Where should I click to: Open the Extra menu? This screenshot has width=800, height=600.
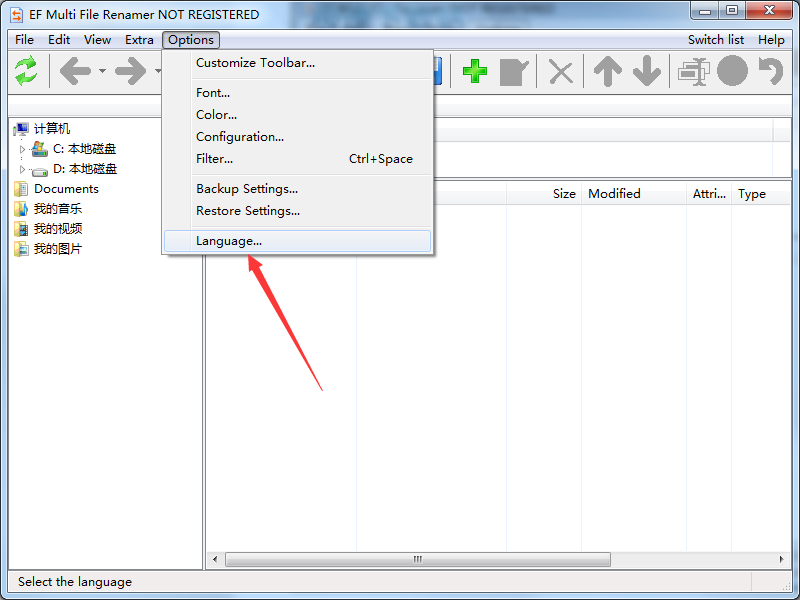(139, 40)
